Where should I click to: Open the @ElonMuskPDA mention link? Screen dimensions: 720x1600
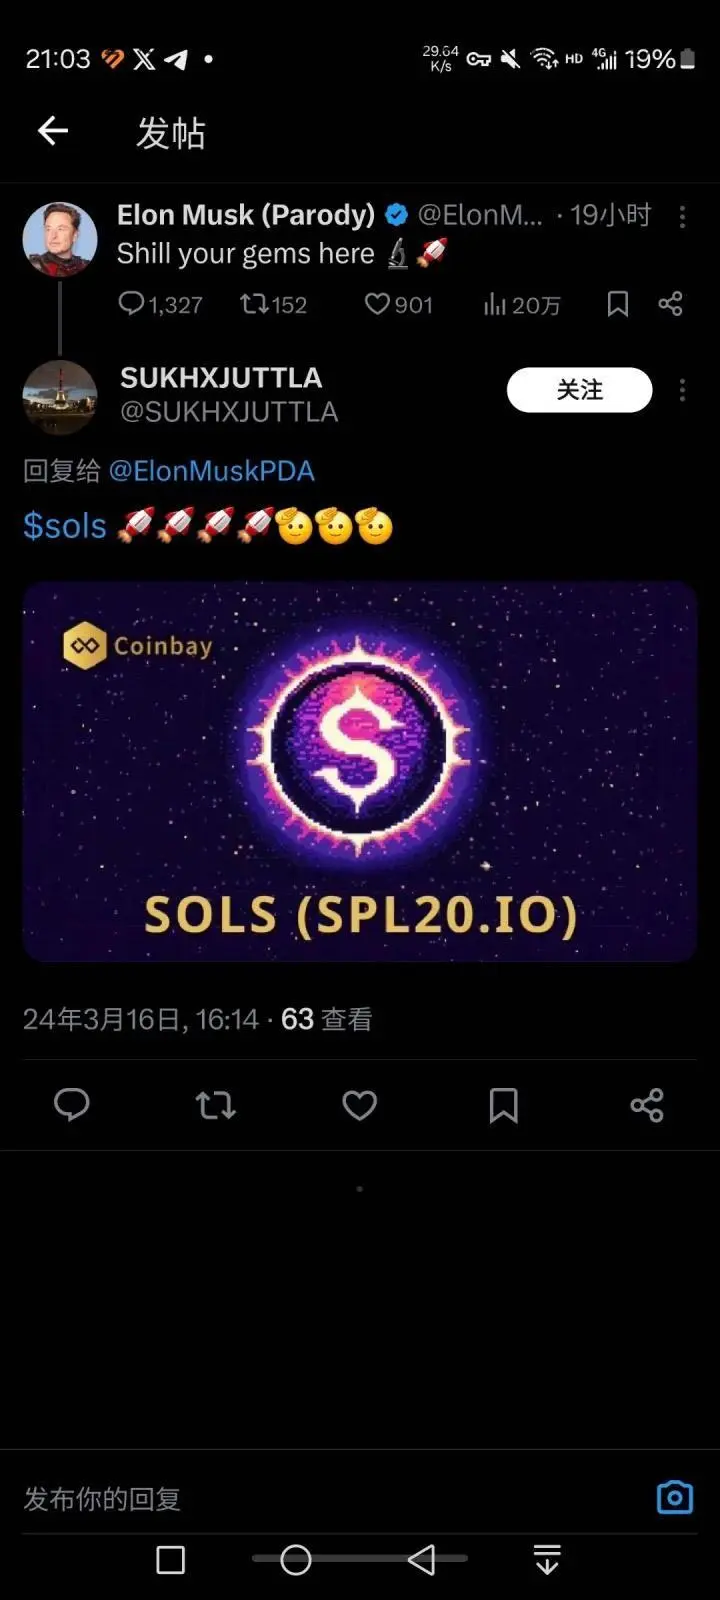pos(211,471)
